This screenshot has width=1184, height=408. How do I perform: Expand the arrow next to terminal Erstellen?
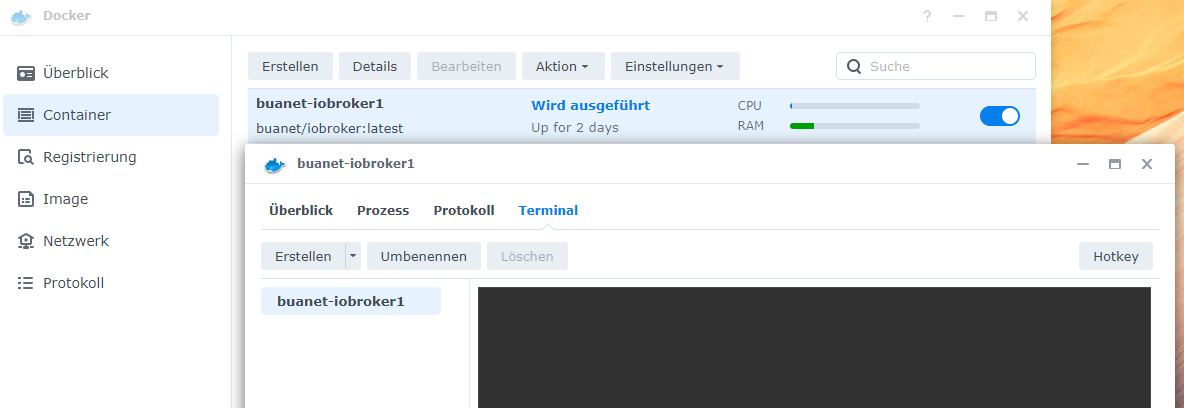click(353, 256)
